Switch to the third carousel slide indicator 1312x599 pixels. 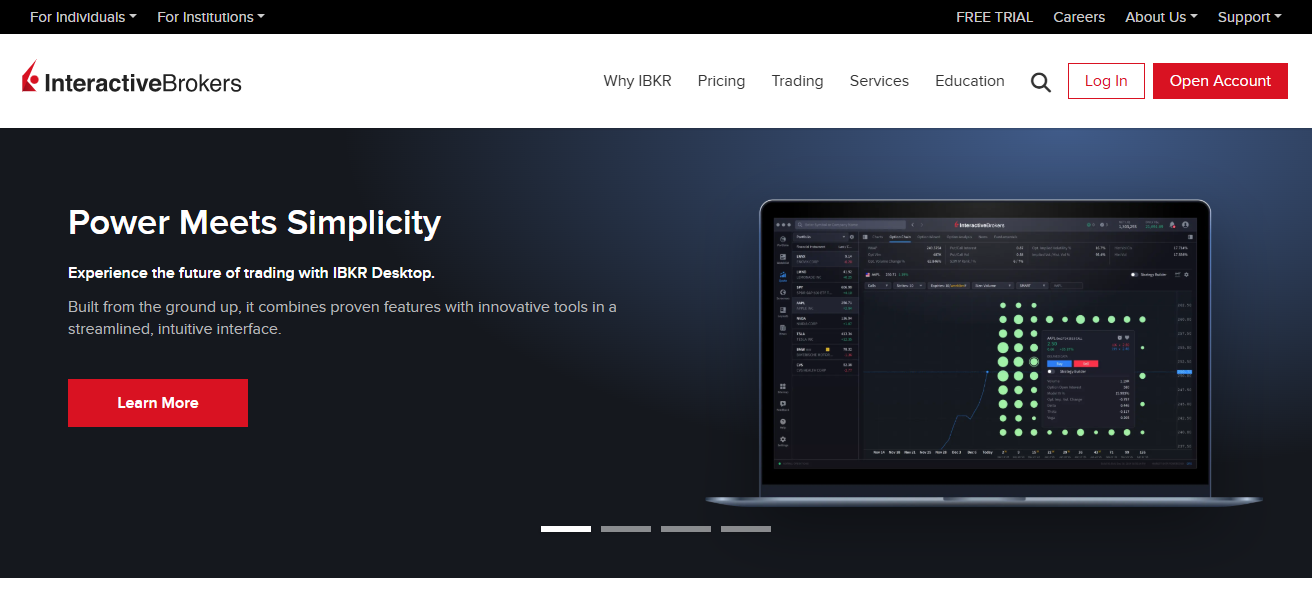click(686, 529)
